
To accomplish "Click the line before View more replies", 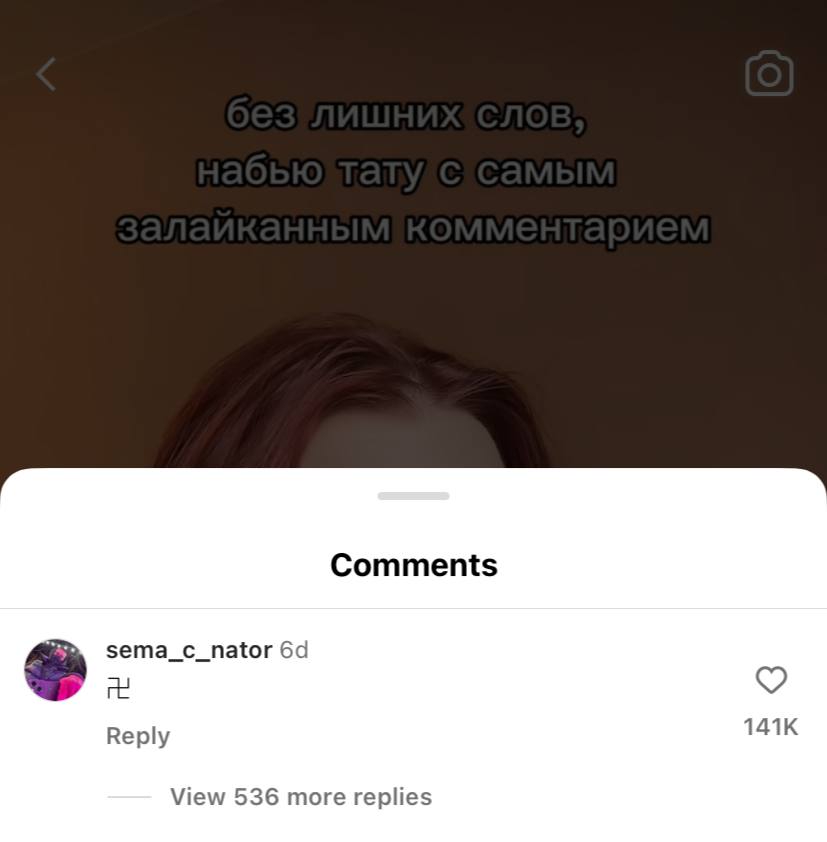I will point(129,797).
